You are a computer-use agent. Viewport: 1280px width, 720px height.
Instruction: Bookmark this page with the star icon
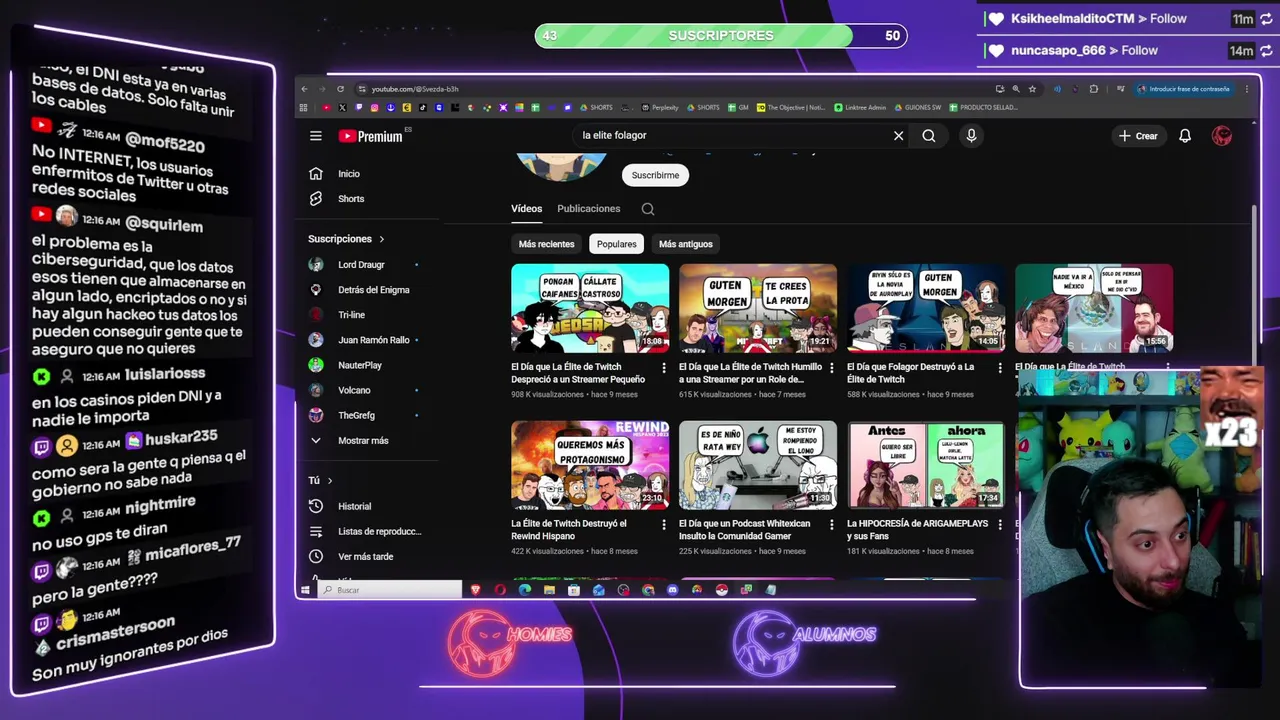point(1032,89)
